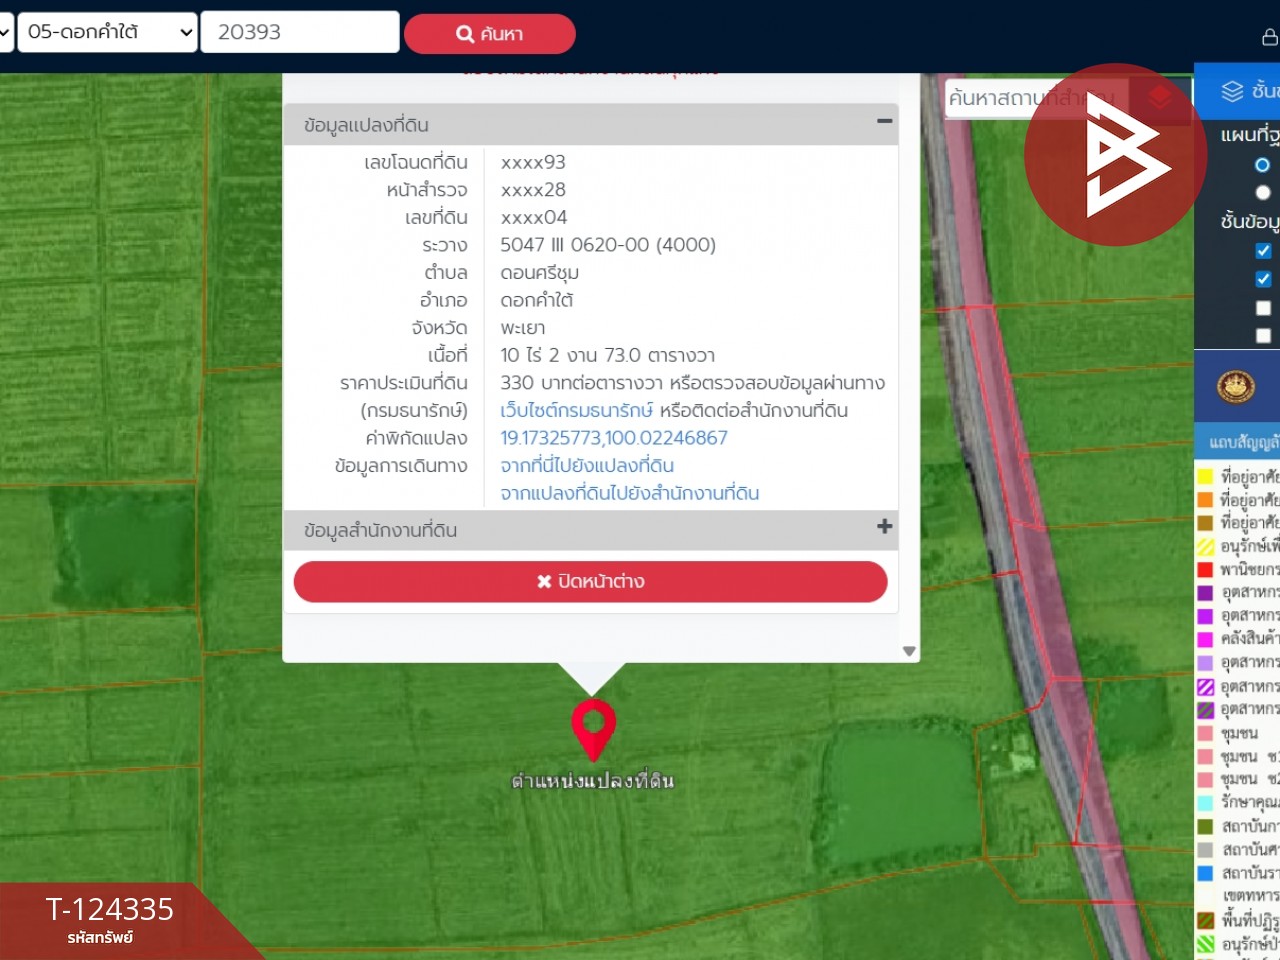
Task: Select the first base map radio button
Action: tap(1262, 165)
